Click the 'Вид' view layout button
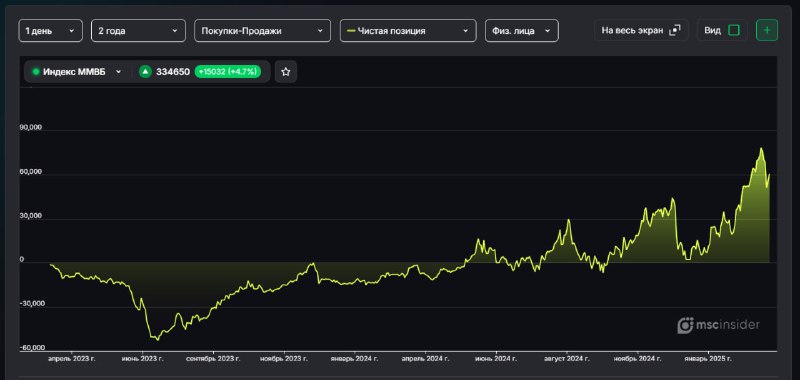 pos(722,30)
